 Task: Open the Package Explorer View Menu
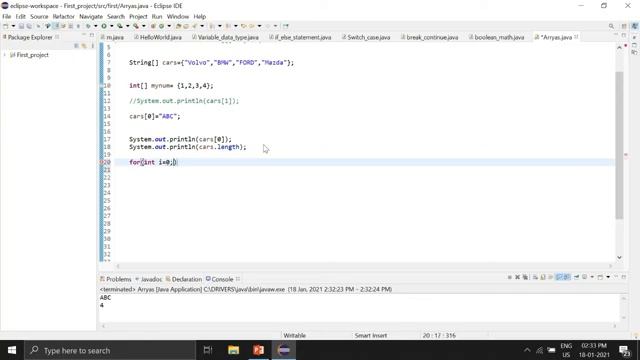point(92,46)
